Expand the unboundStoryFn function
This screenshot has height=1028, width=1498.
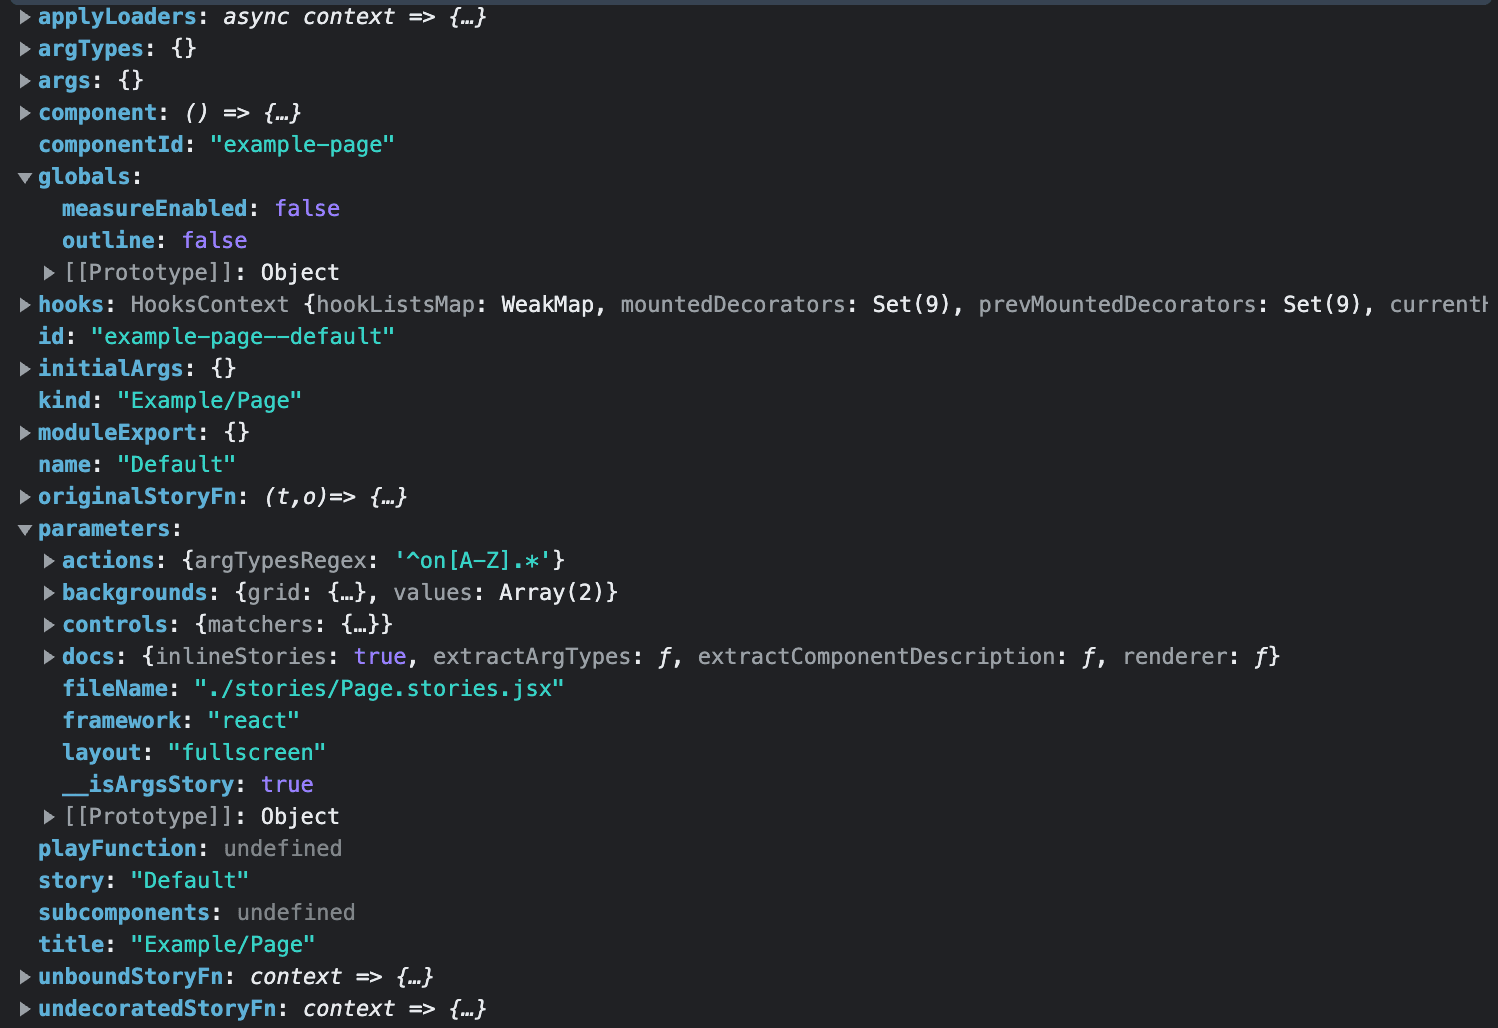[x=25, y=976]
